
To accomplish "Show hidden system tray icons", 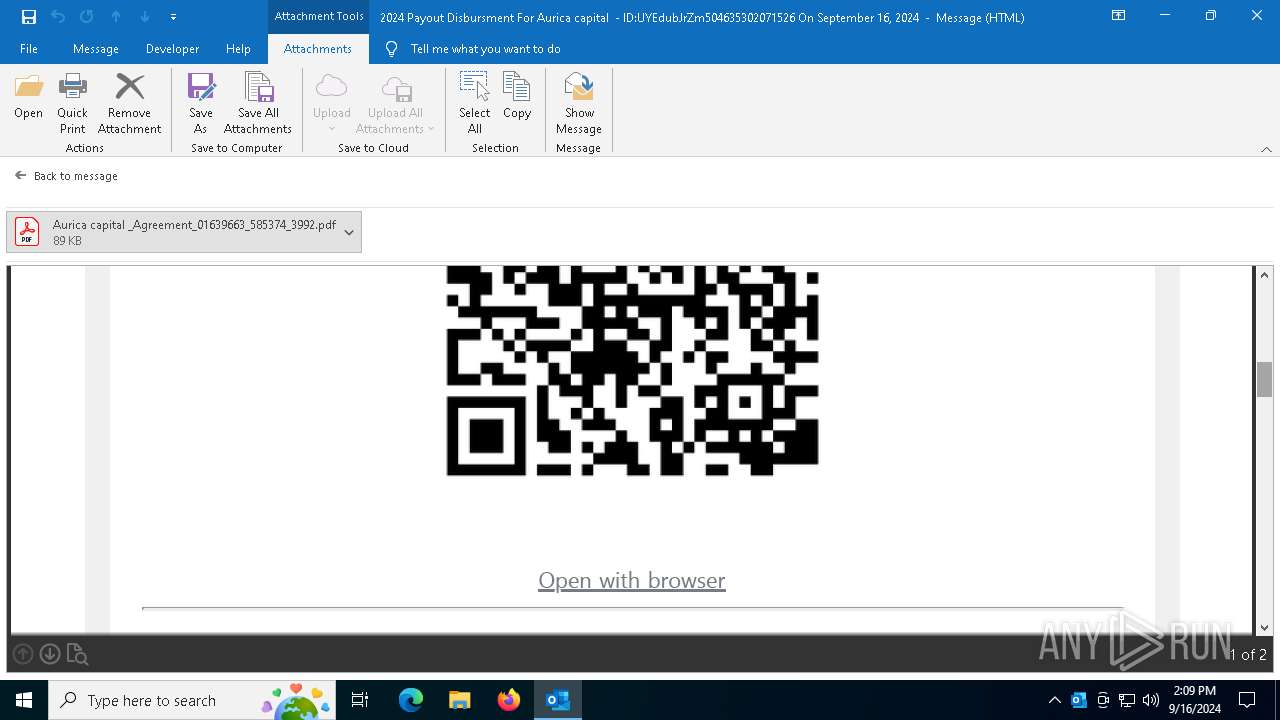I will click(x=1054, y=700).
